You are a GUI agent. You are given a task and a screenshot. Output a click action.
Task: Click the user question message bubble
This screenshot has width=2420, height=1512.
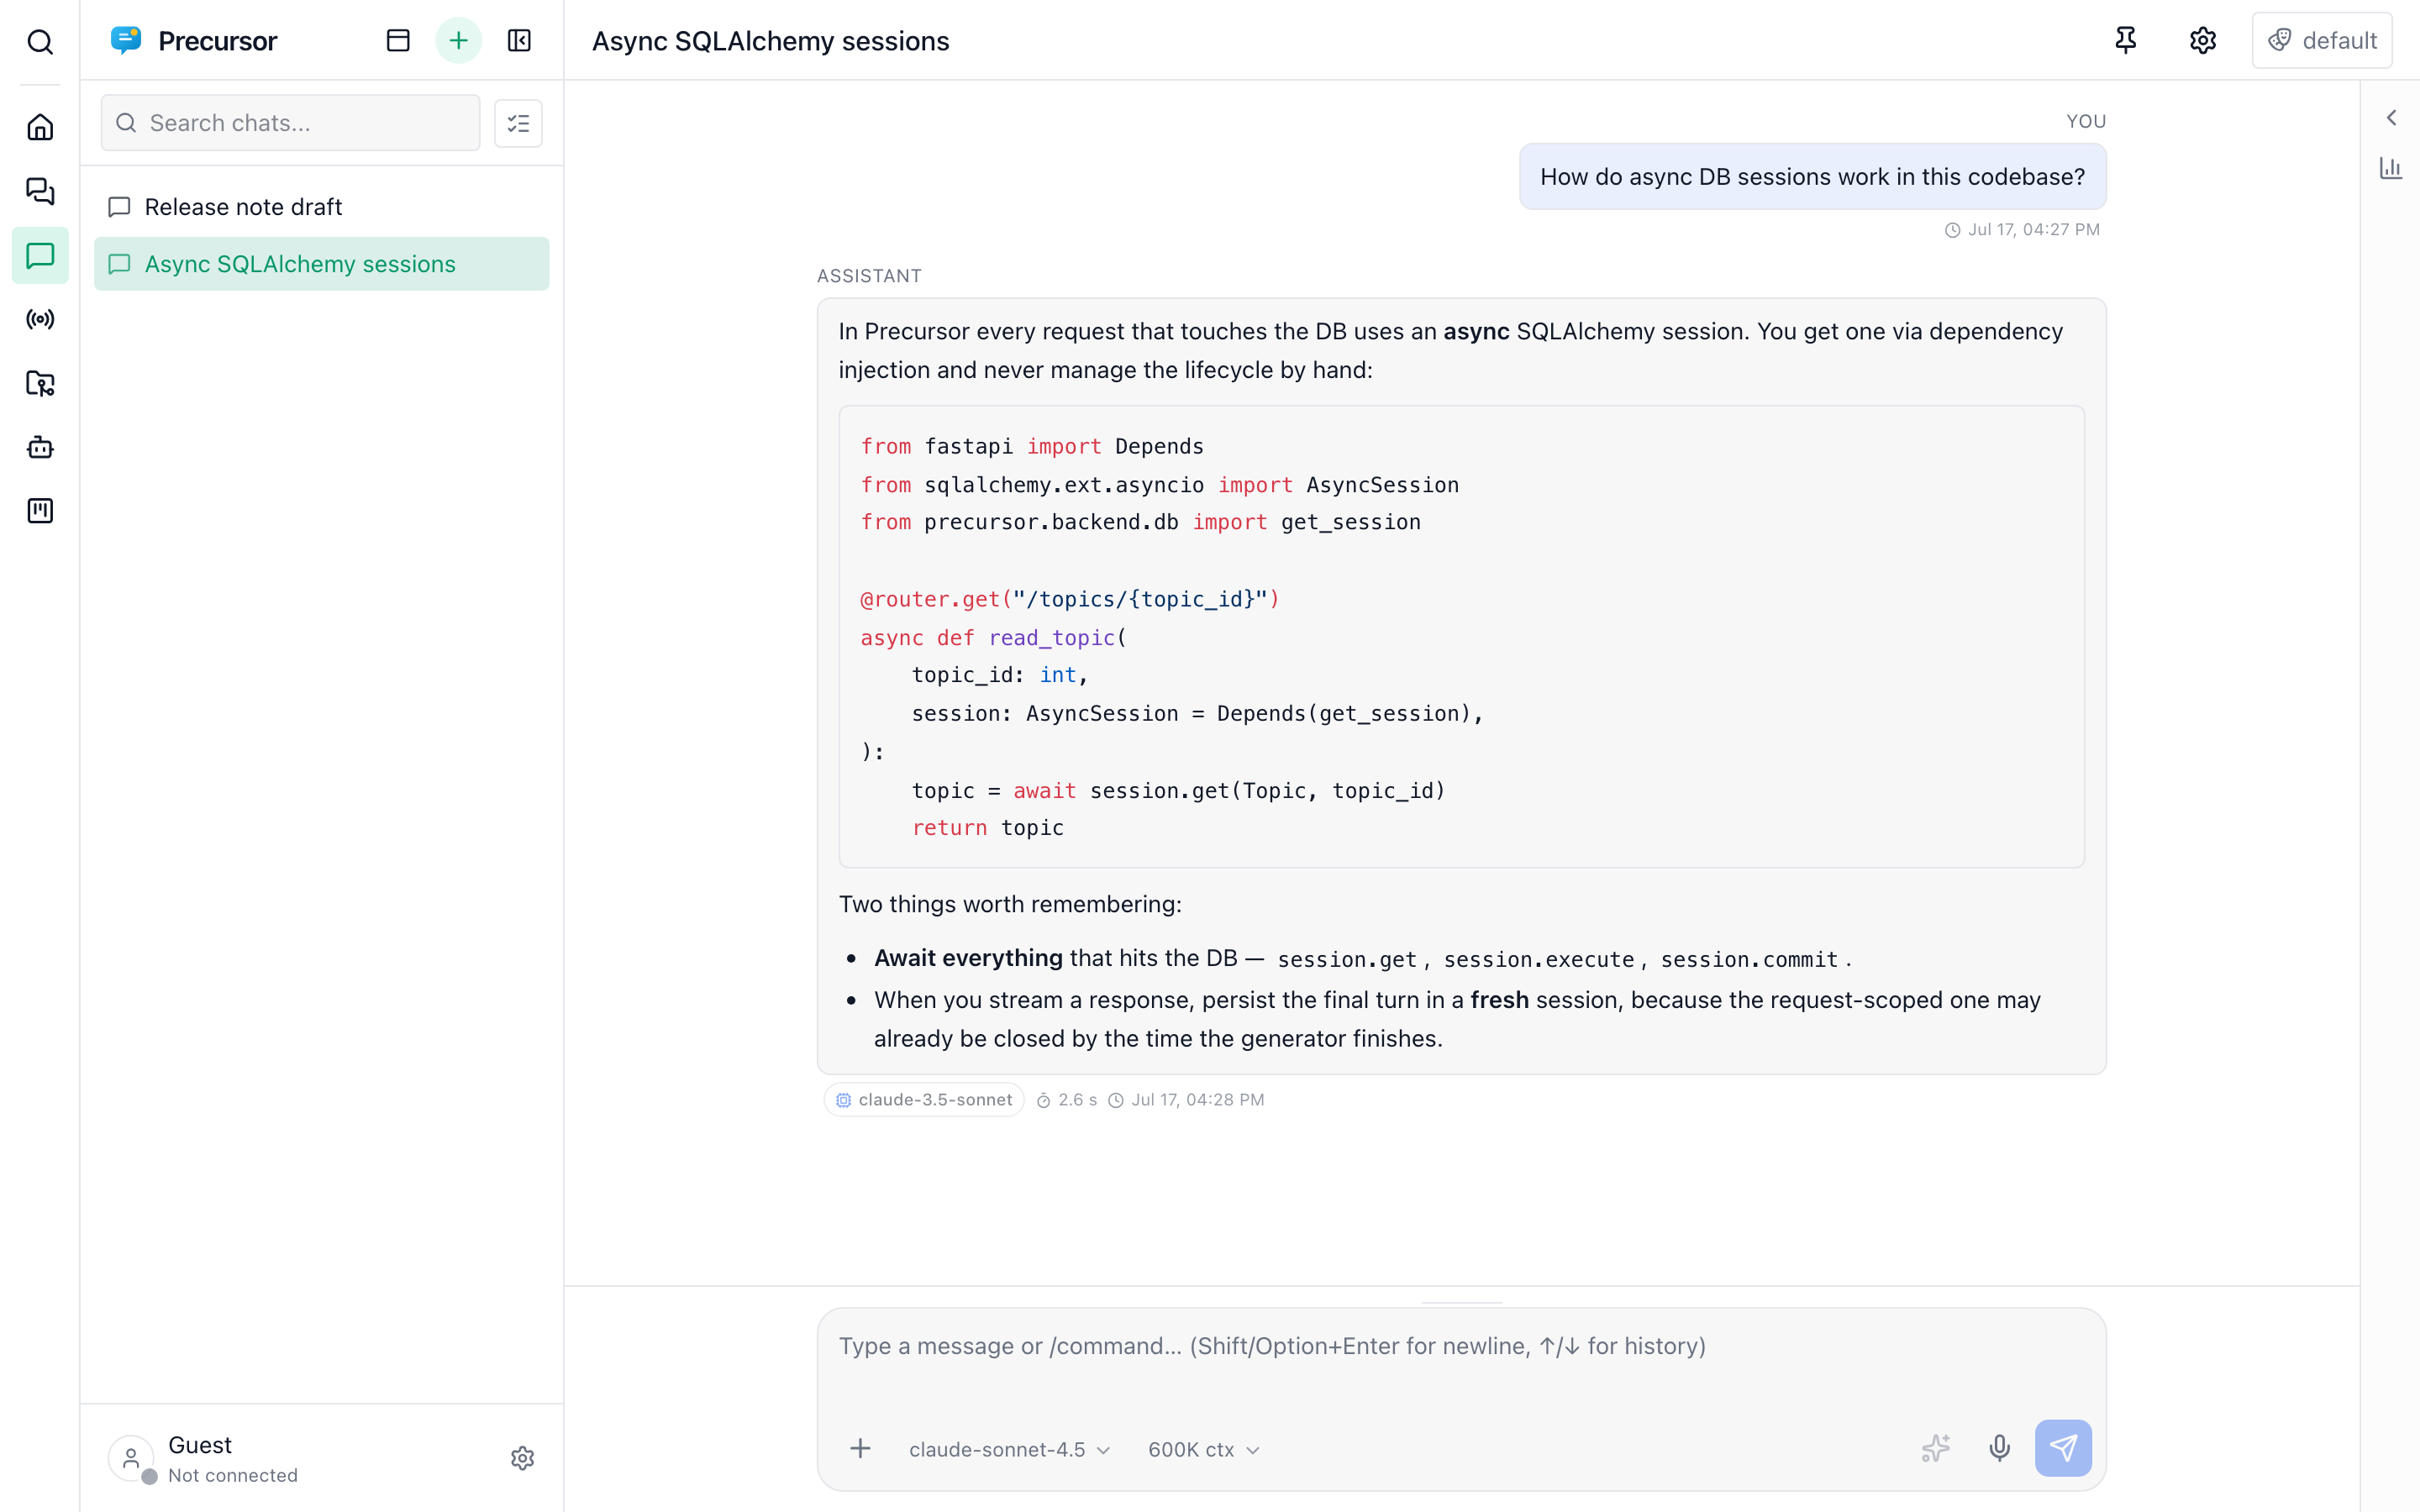1812,177
